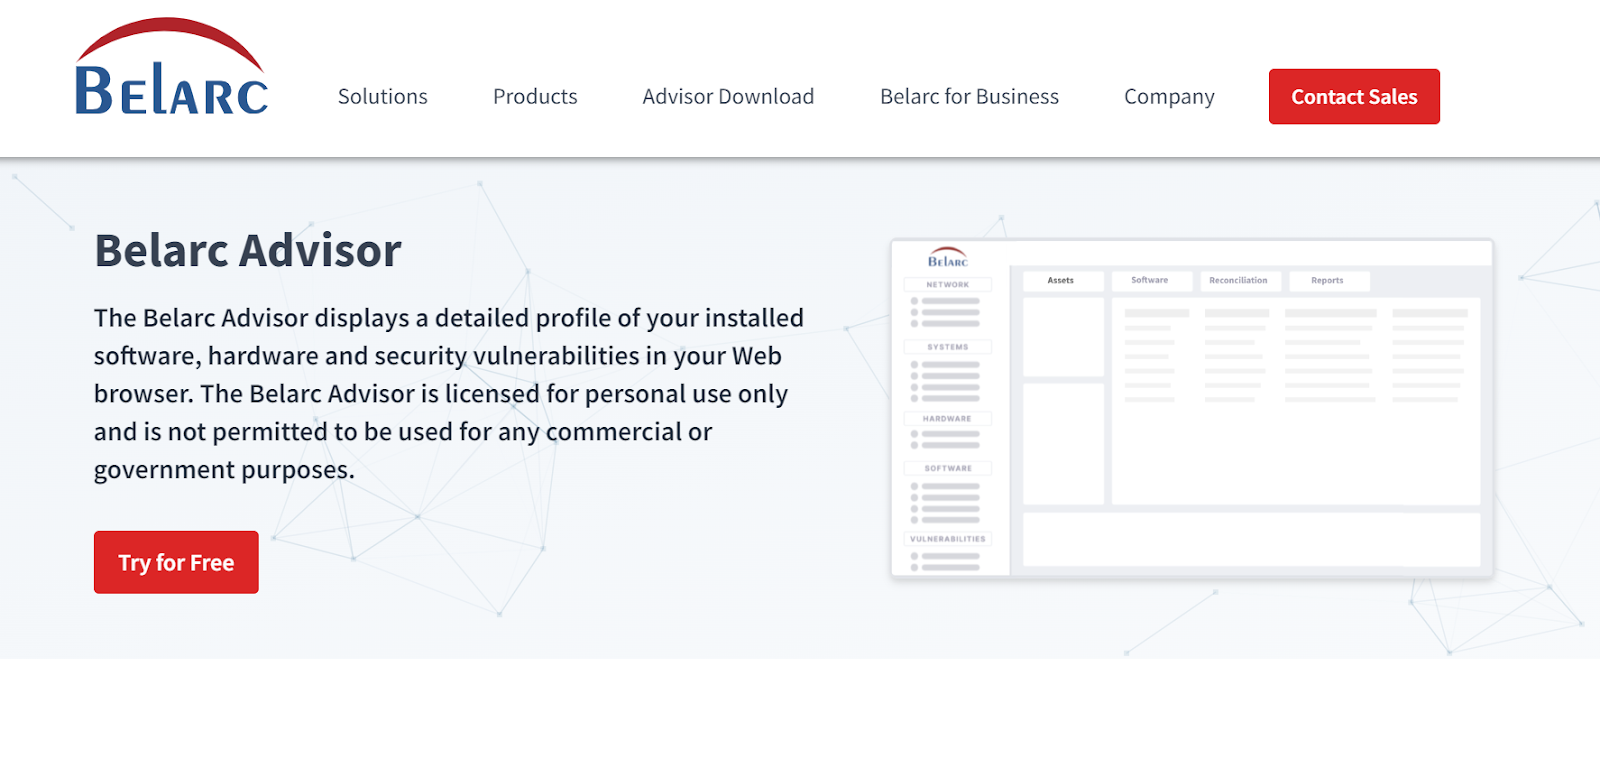Visit the Belarc for Business page
The width and height of the screenshot is (1600, 759).
[x=968, y=96]
